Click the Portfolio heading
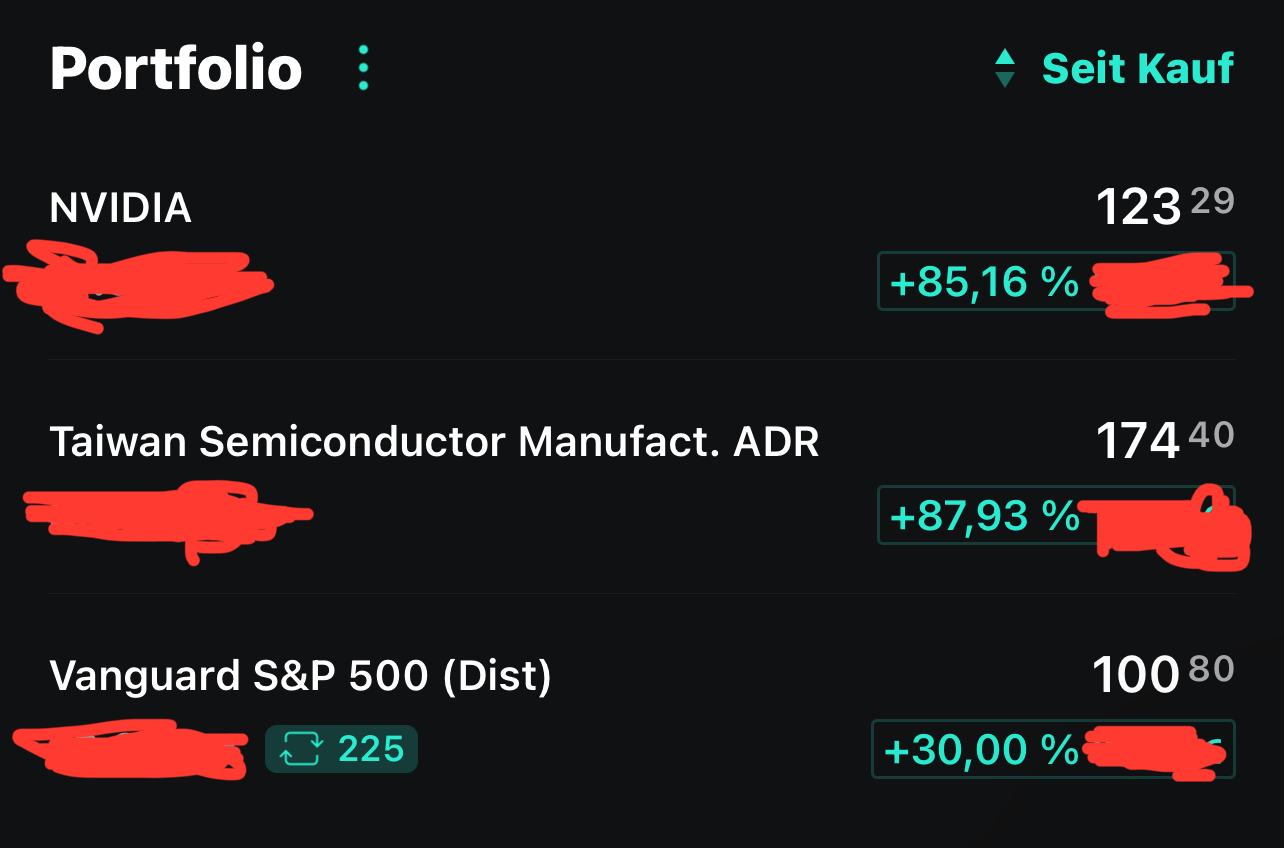Screen dimensions: 1284x848 pyautogui.click(x=176, y=68)
